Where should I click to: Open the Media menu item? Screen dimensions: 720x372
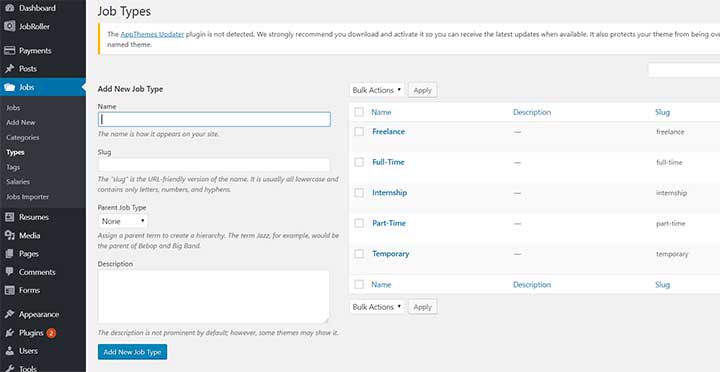pyautogui.click(x=29, y=236)
